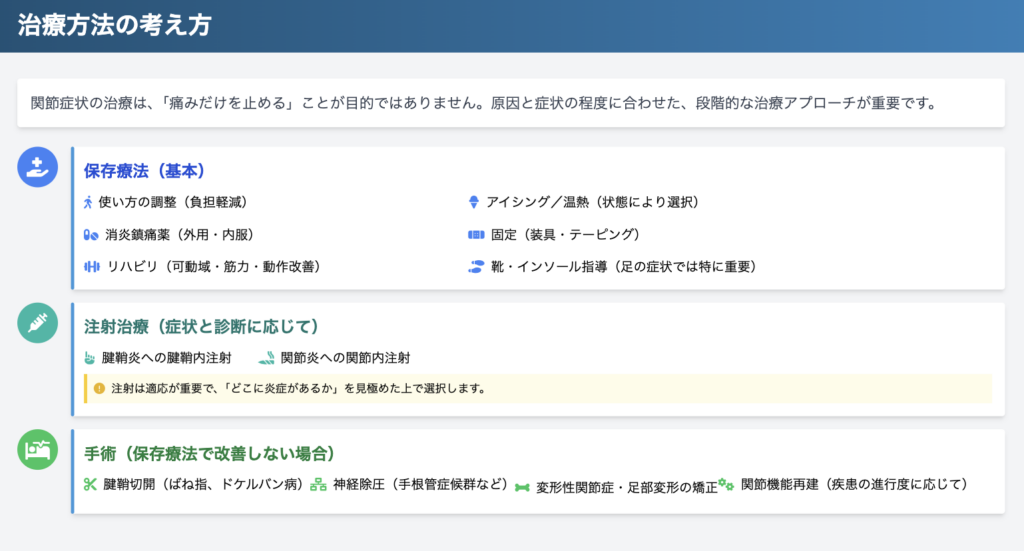Click the 注射治療 section heading
1024x551 pixels.
(x=201, y=326)
